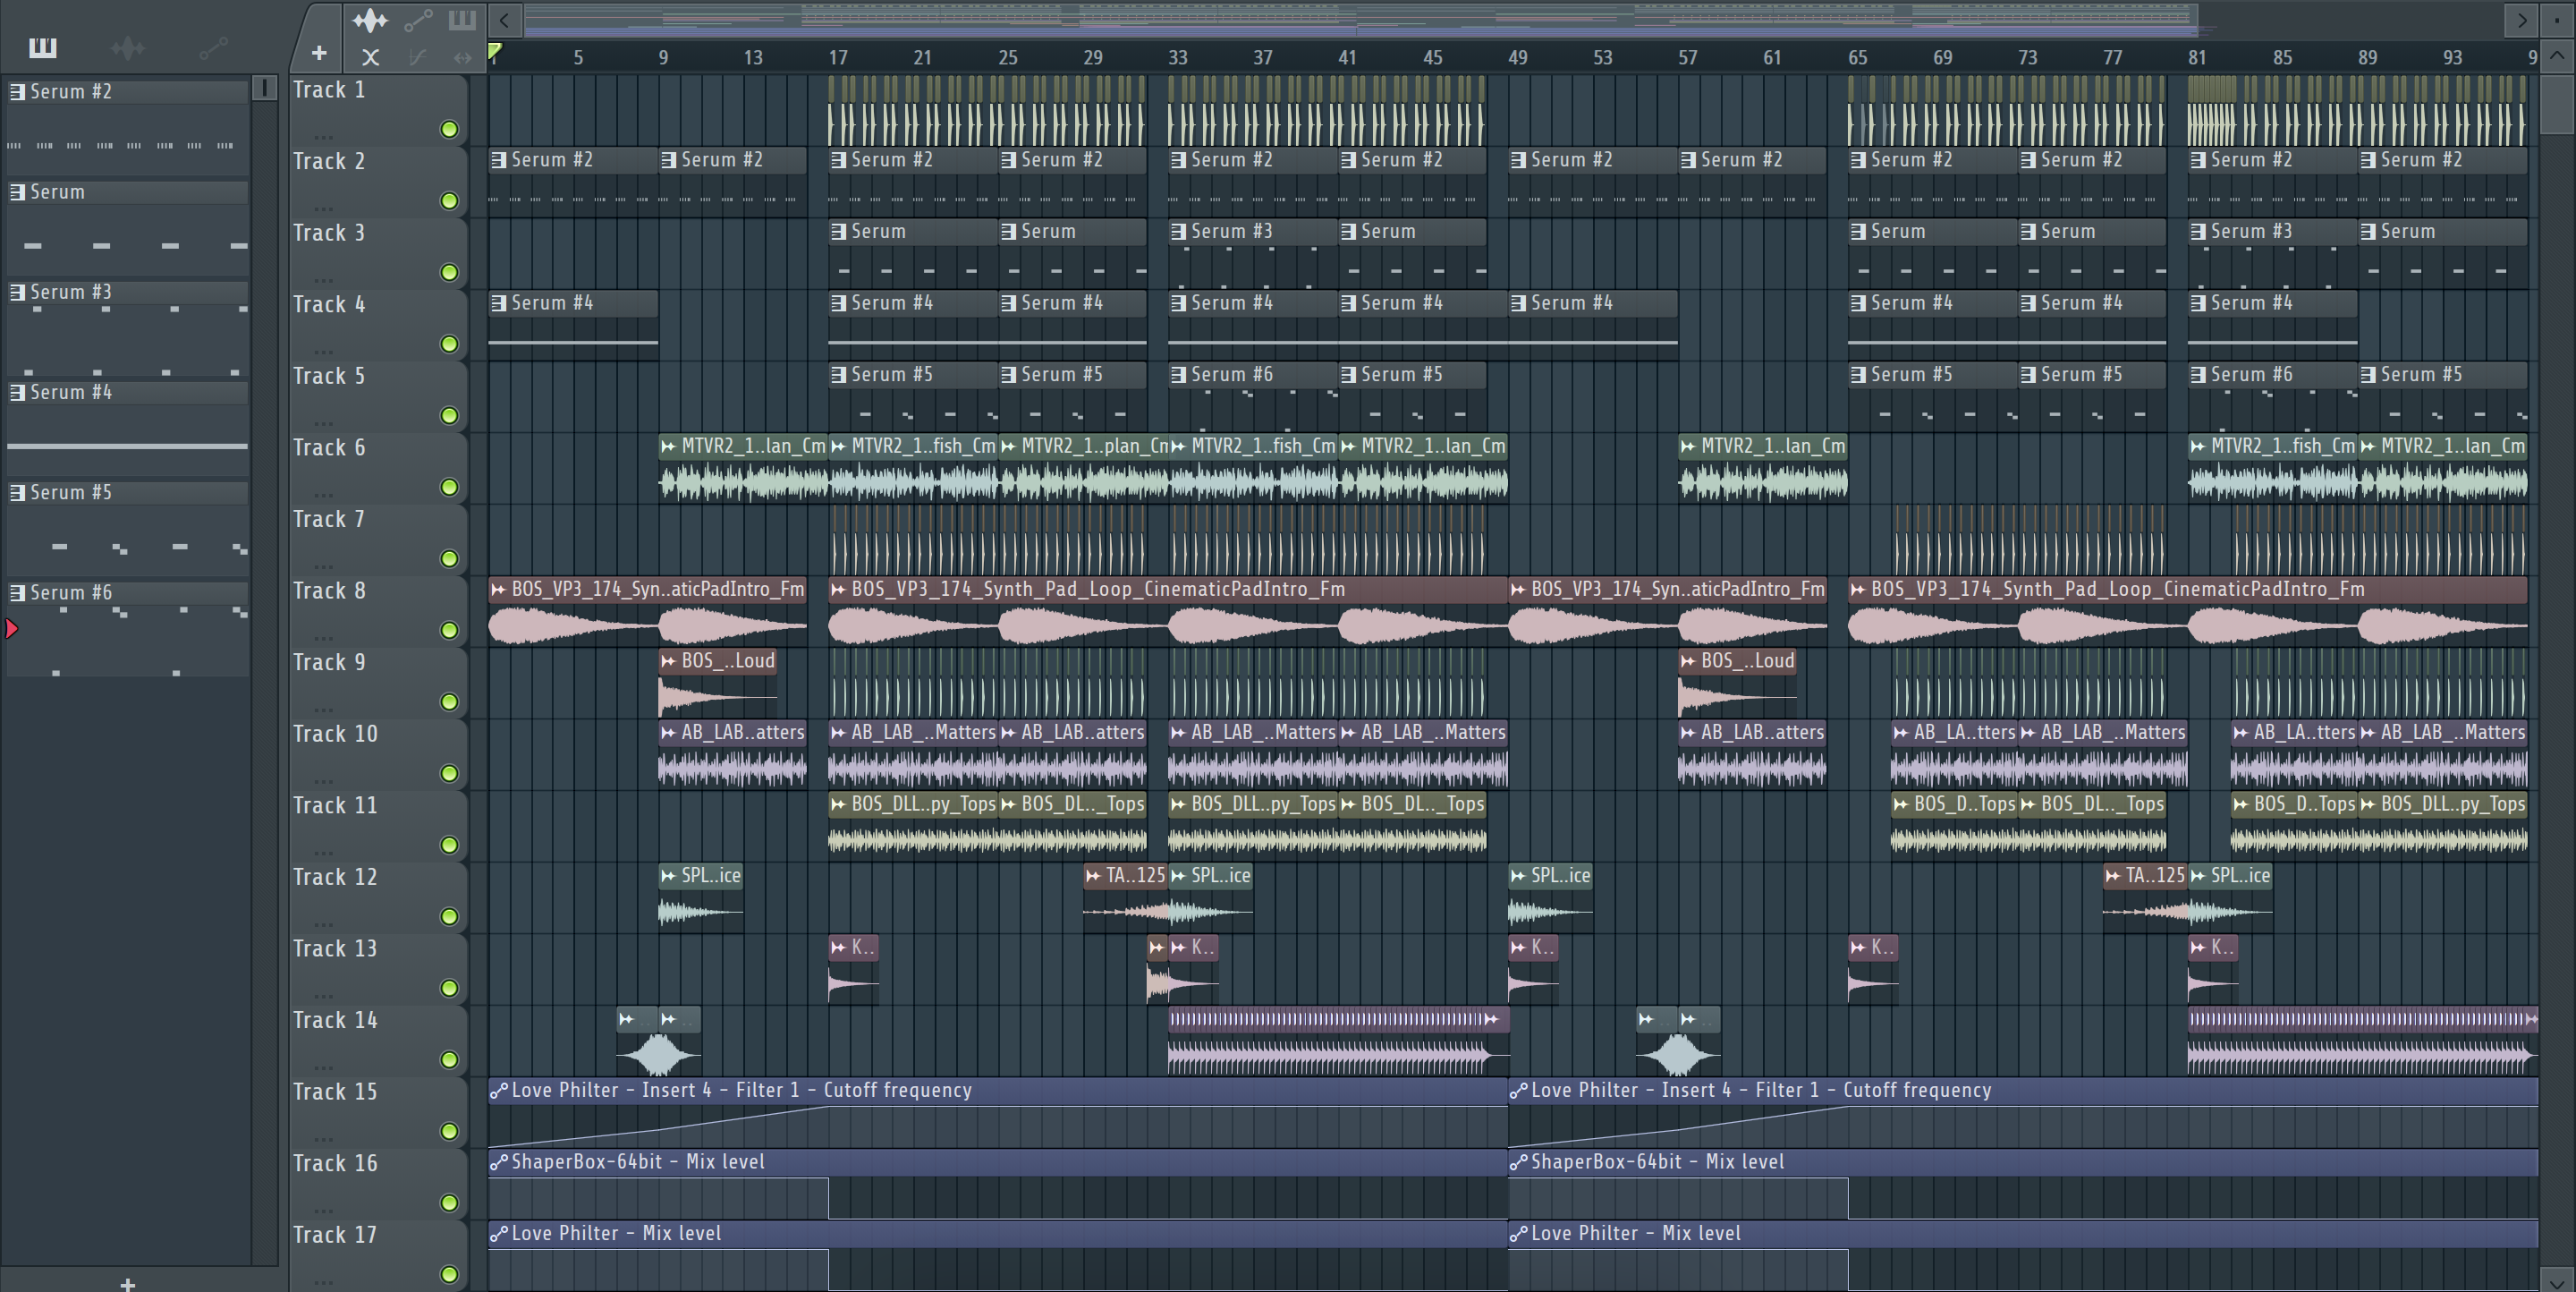Click the playlist vertical scrollbar up arrow
Screen dimensions: 2576x1292
coord(2557,56)
